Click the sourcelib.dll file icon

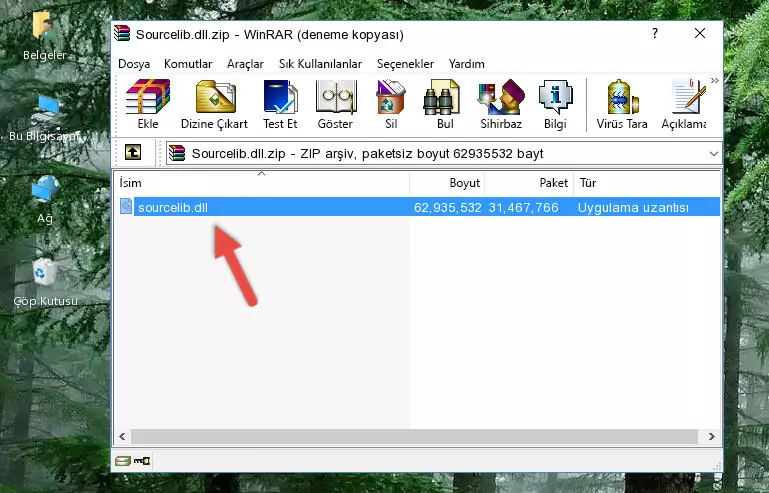(126, 207)
